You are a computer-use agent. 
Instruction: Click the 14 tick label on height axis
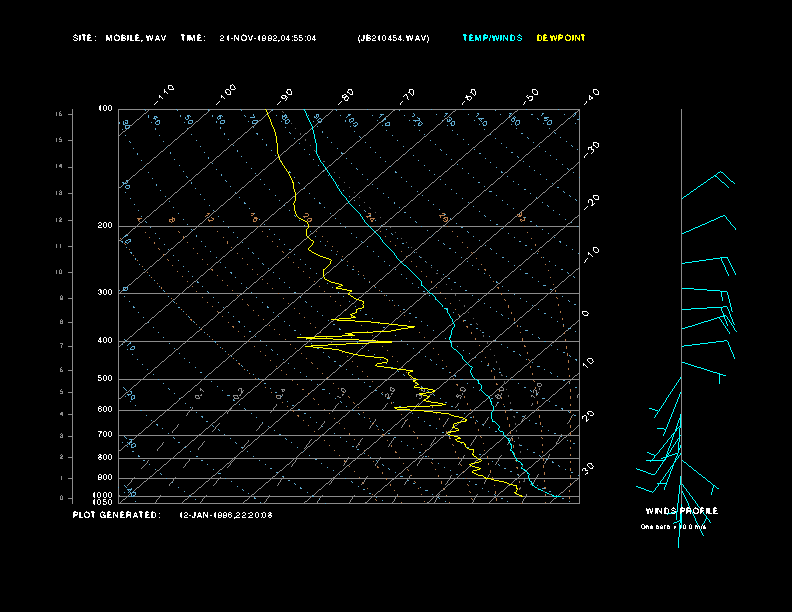click(x=59, y=167)
